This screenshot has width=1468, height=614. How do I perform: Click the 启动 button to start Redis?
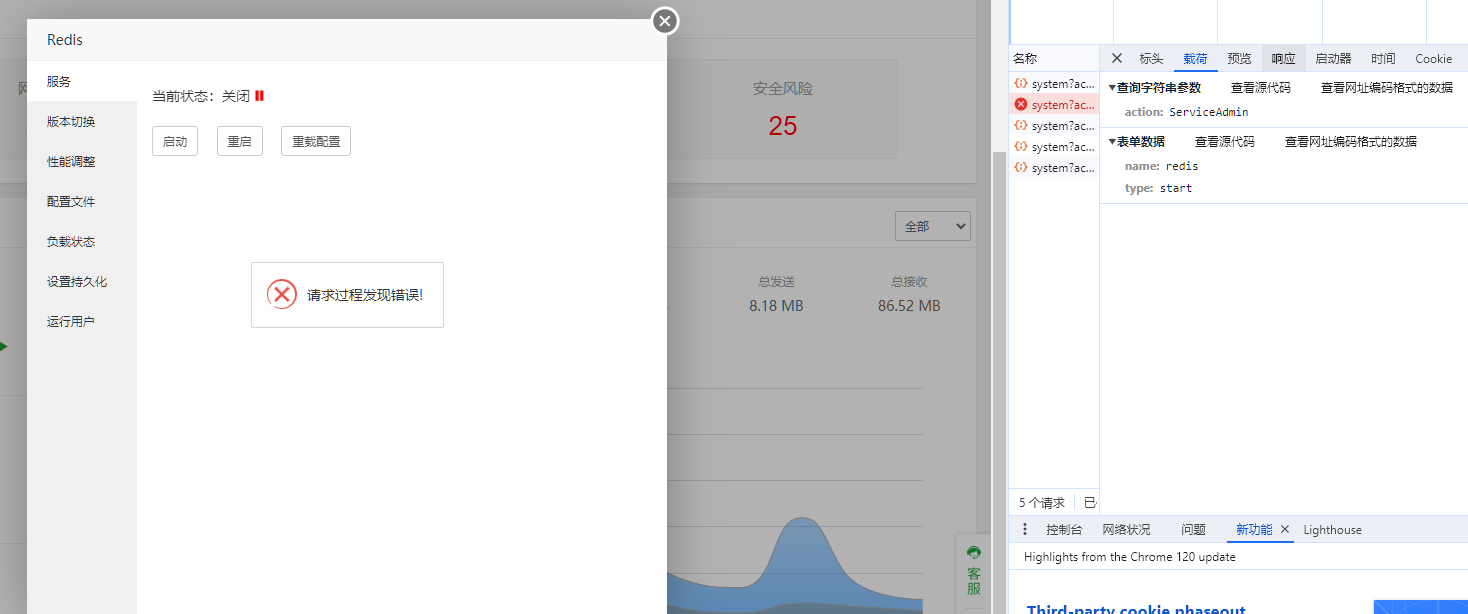(175, 141)
